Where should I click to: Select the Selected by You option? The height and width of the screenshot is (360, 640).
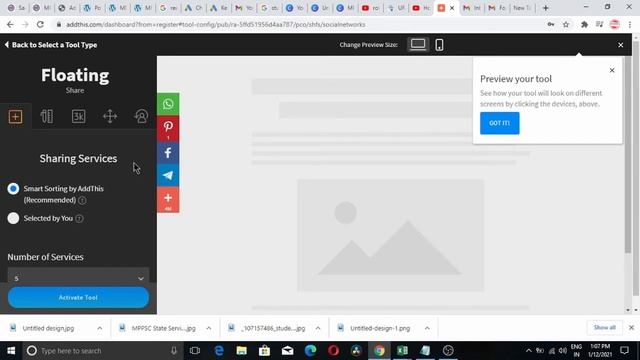pyautogui.click(x=13, y=218)
